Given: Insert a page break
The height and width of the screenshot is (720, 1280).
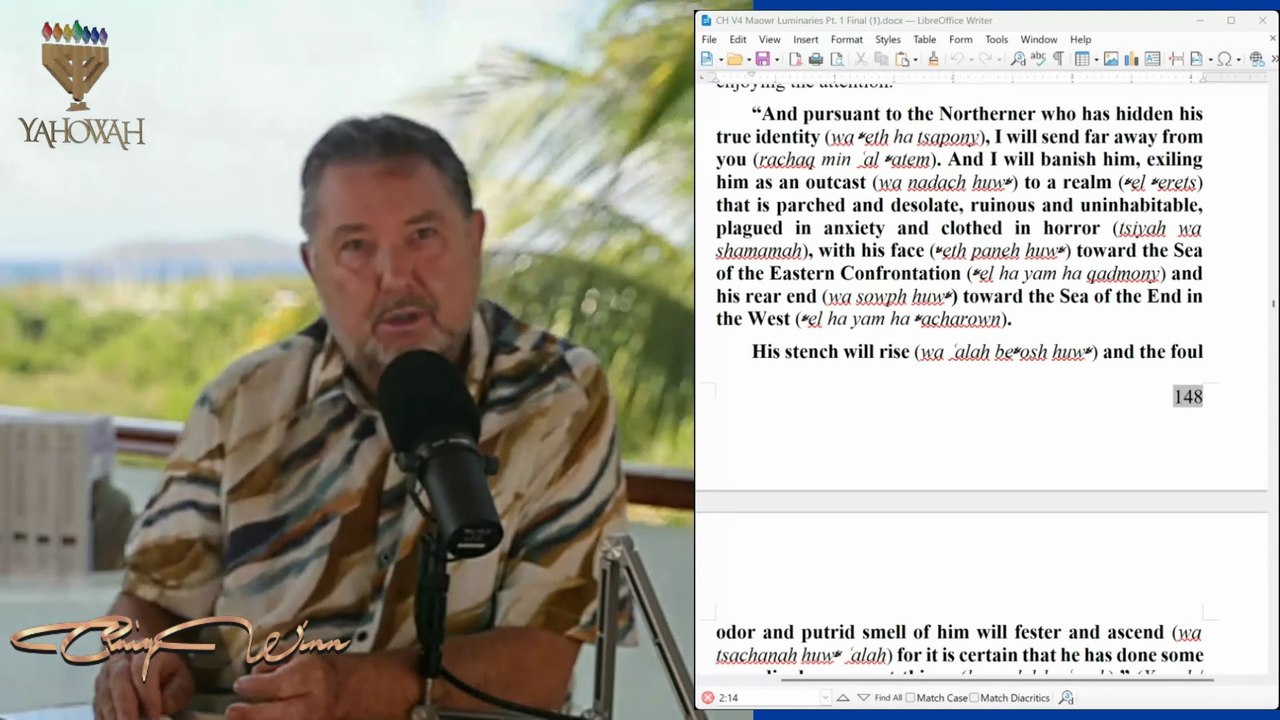Looking at the screenshot, I should tap(1176, 59).
